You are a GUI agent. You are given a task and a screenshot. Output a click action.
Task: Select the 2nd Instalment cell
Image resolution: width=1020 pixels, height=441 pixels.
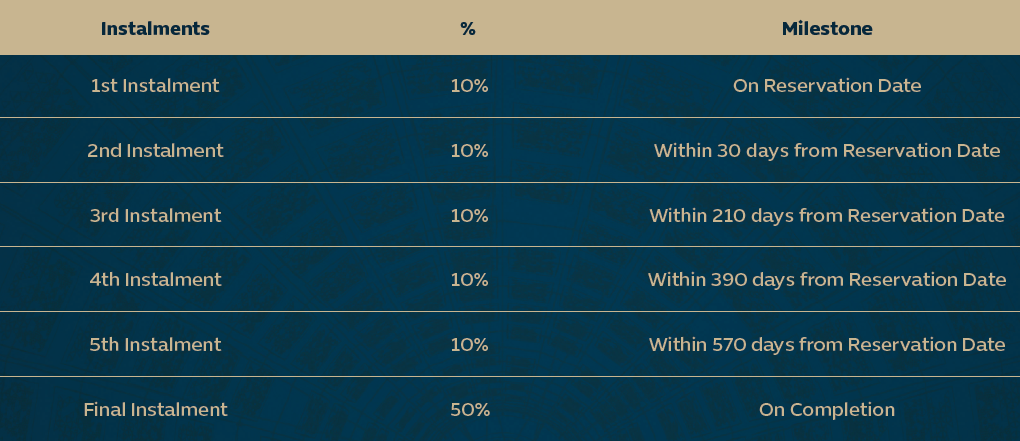(155, 151)
